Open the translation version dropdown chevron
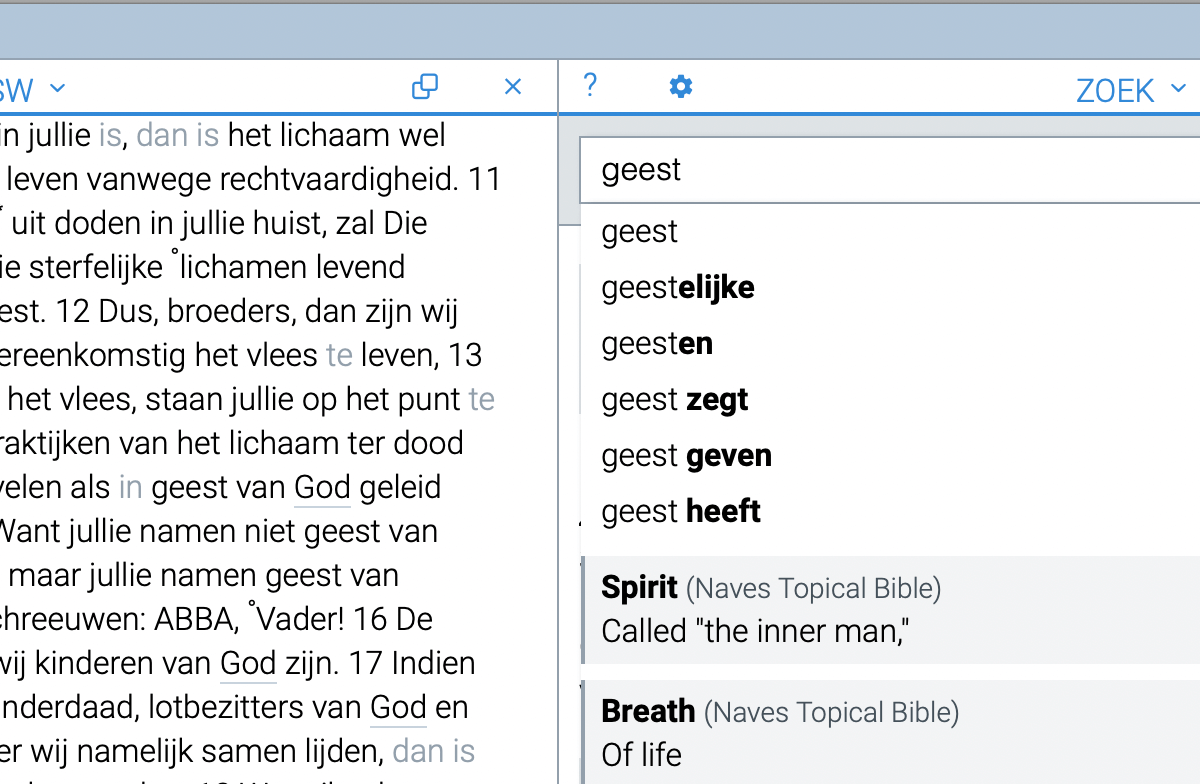 pos(58,88)
